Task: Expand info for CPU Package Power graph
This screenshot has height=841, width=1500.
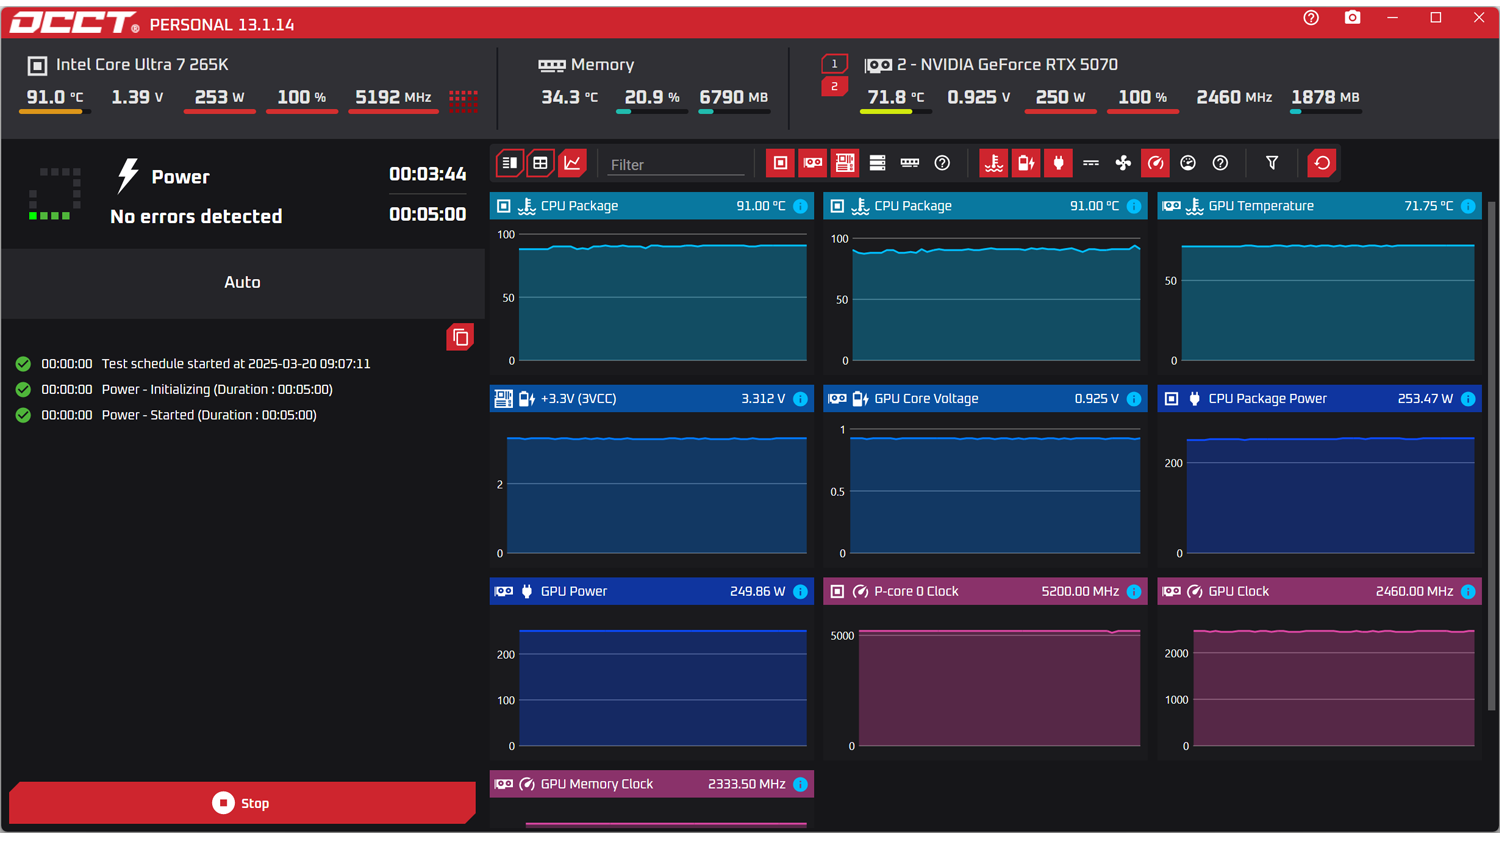Action: (x=1467, y=399)
